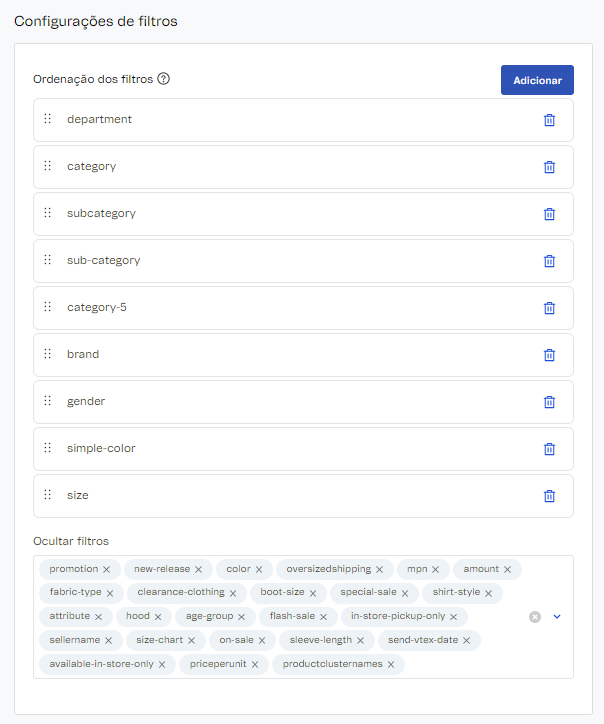This screenshot has height=724, width=604.
Task: Clear all hidden filters with circle X
Action: point(535,617)
